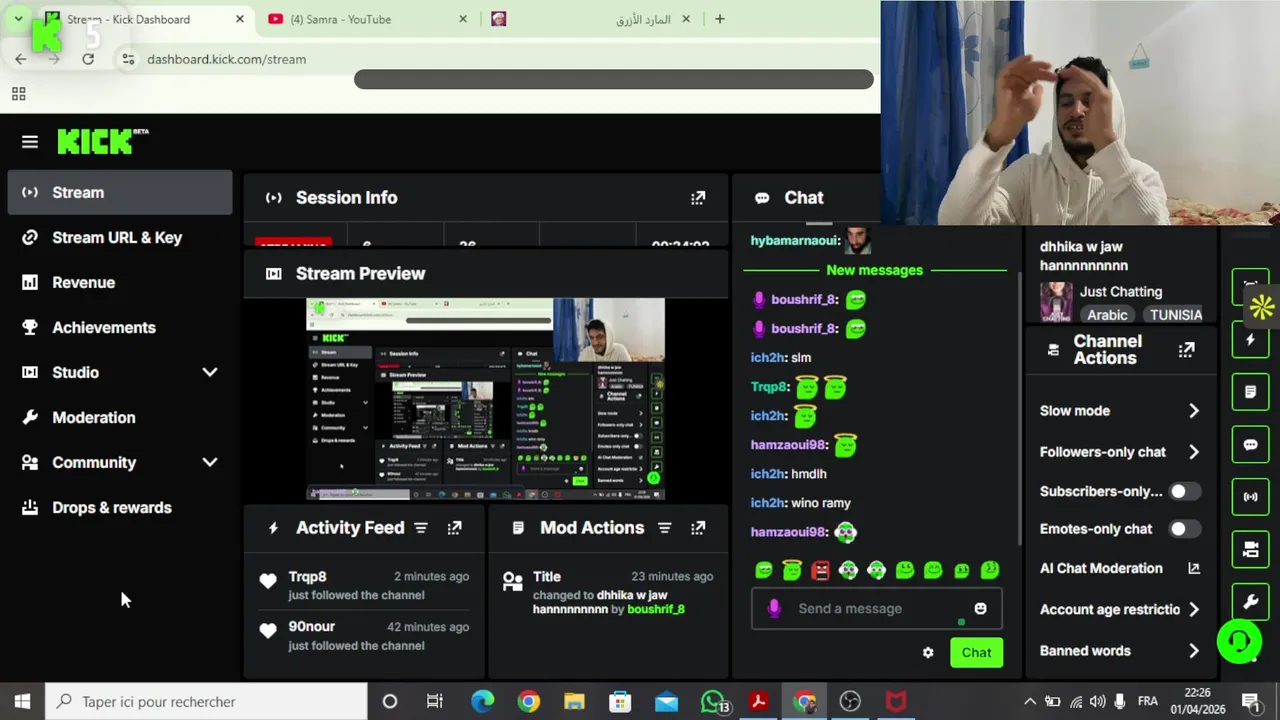Open boushrif_8 link in Mod Actions
The height and width of the screenshot is (720, 1280).
[x=656, y=609]
